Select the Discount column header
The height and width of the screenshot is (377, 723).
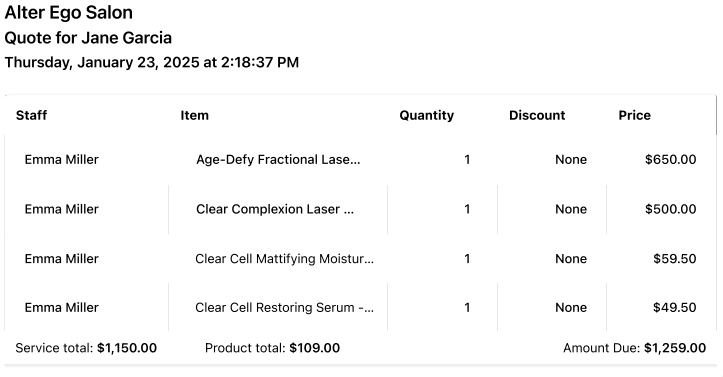point(537,115)
